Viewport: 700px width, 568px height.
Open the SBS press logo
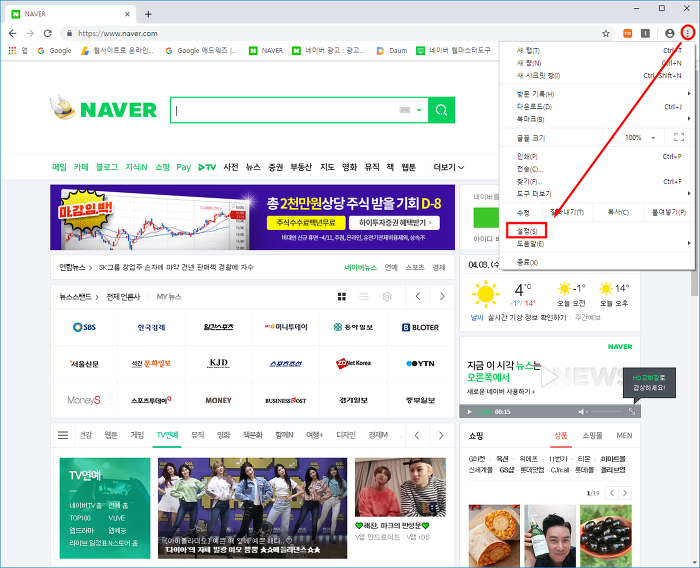84,327
